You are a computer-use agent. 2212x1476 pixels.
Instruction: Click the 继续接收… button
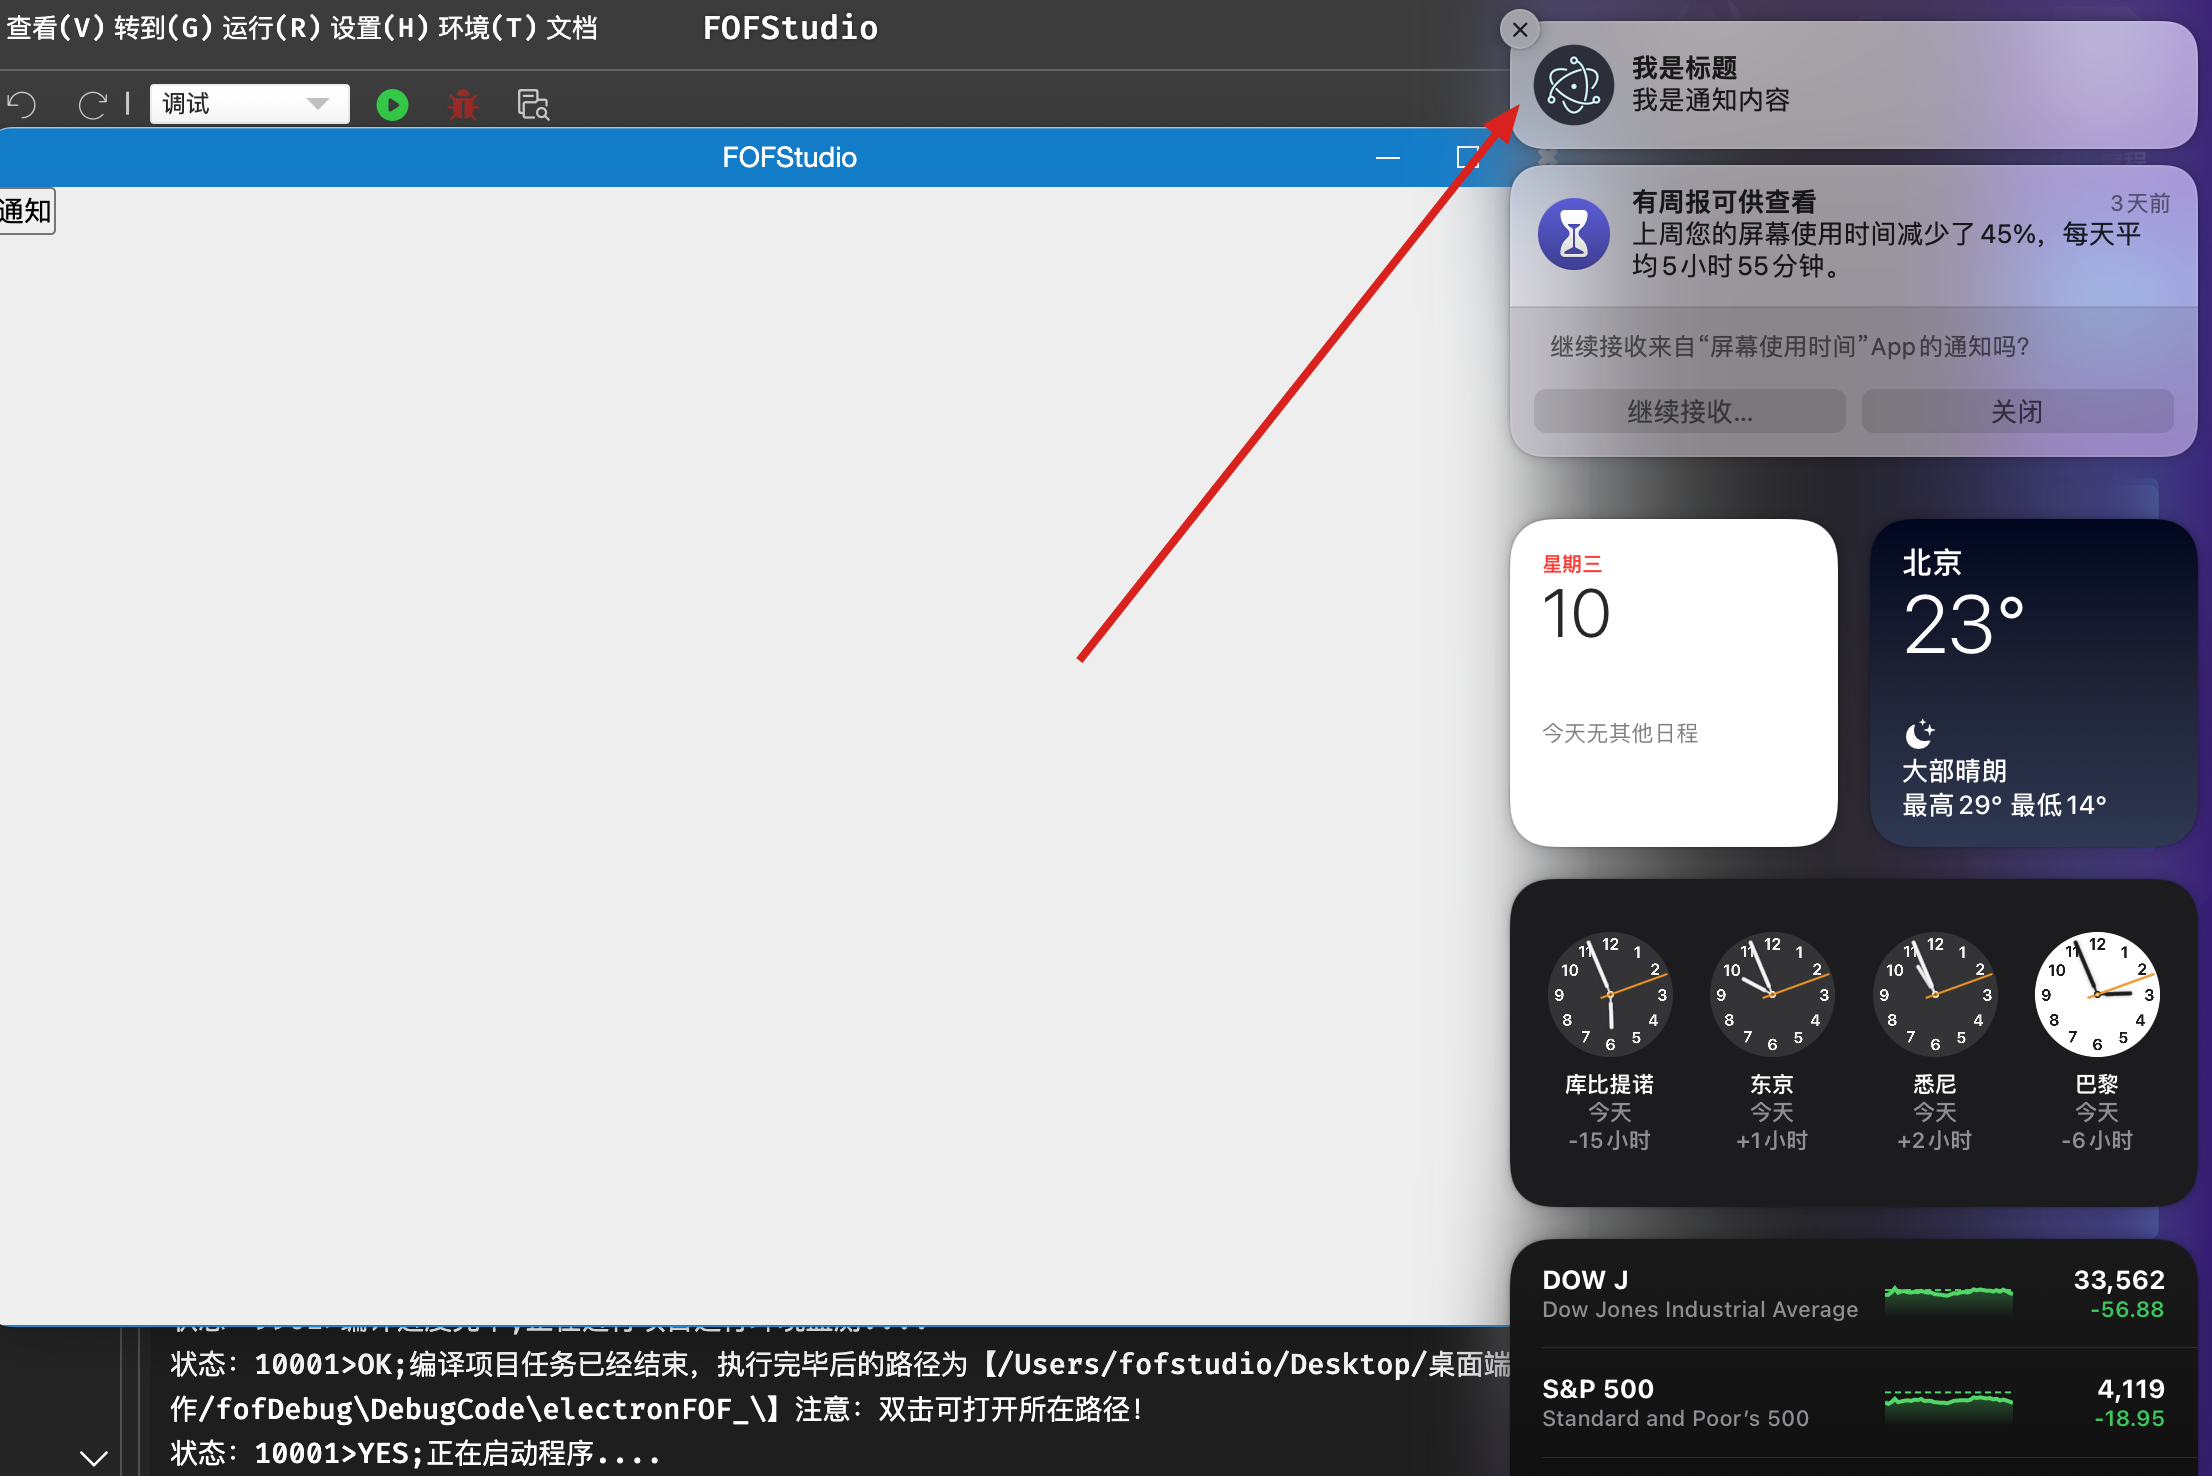(x=1690, y=411)
